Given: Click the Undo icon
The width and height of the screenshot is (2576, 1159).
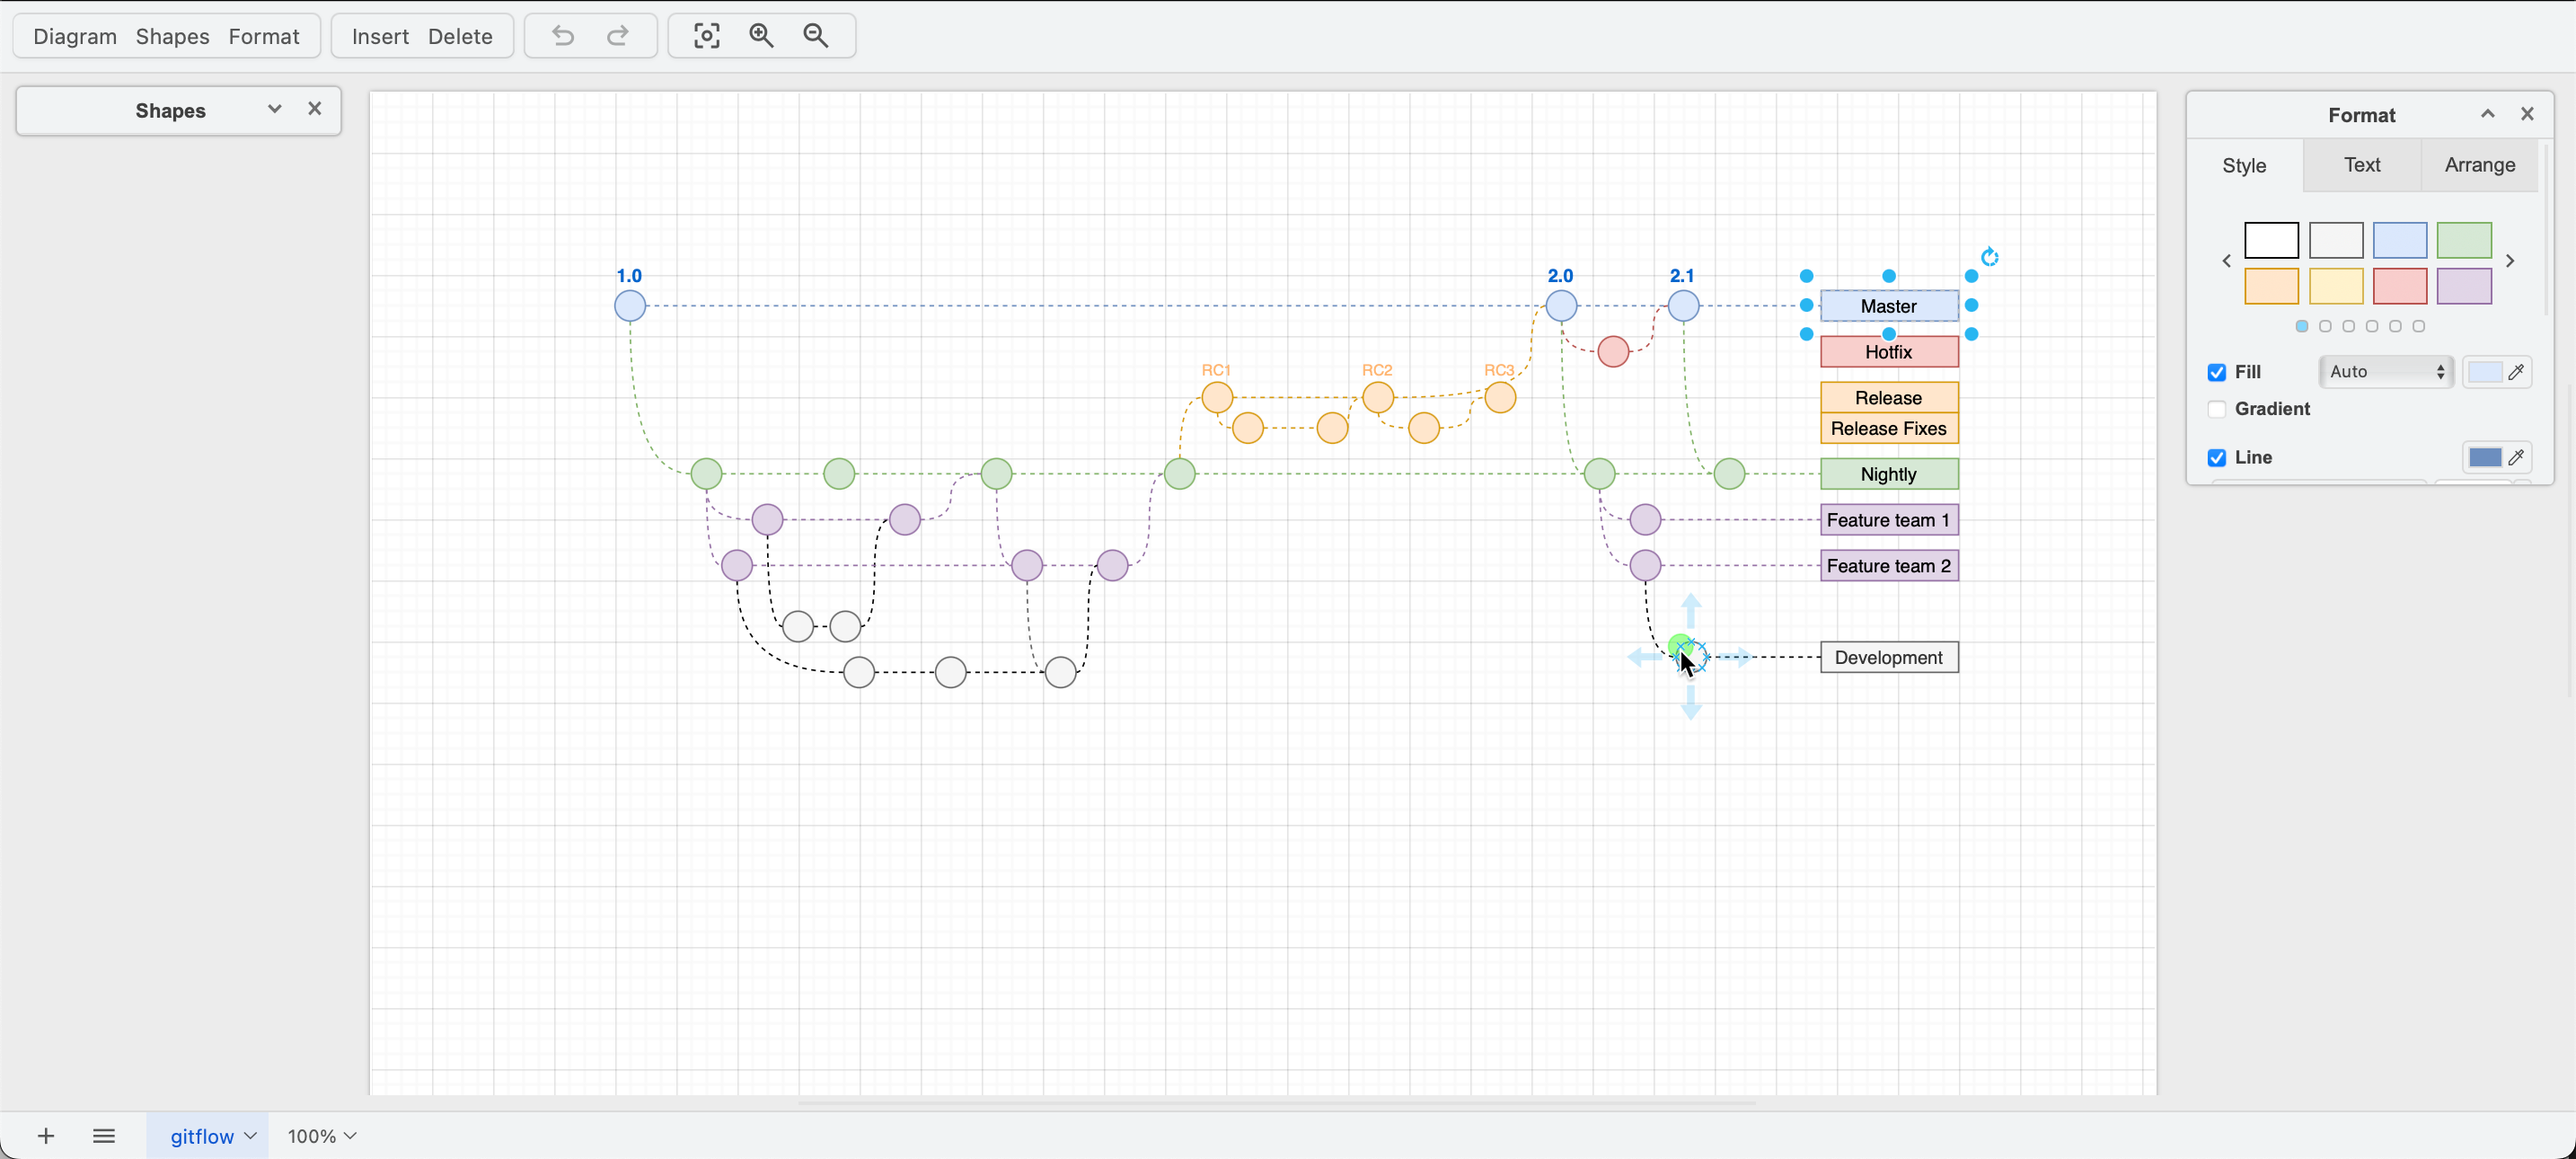Looking at the screenshot, I should tap(562, 36).
